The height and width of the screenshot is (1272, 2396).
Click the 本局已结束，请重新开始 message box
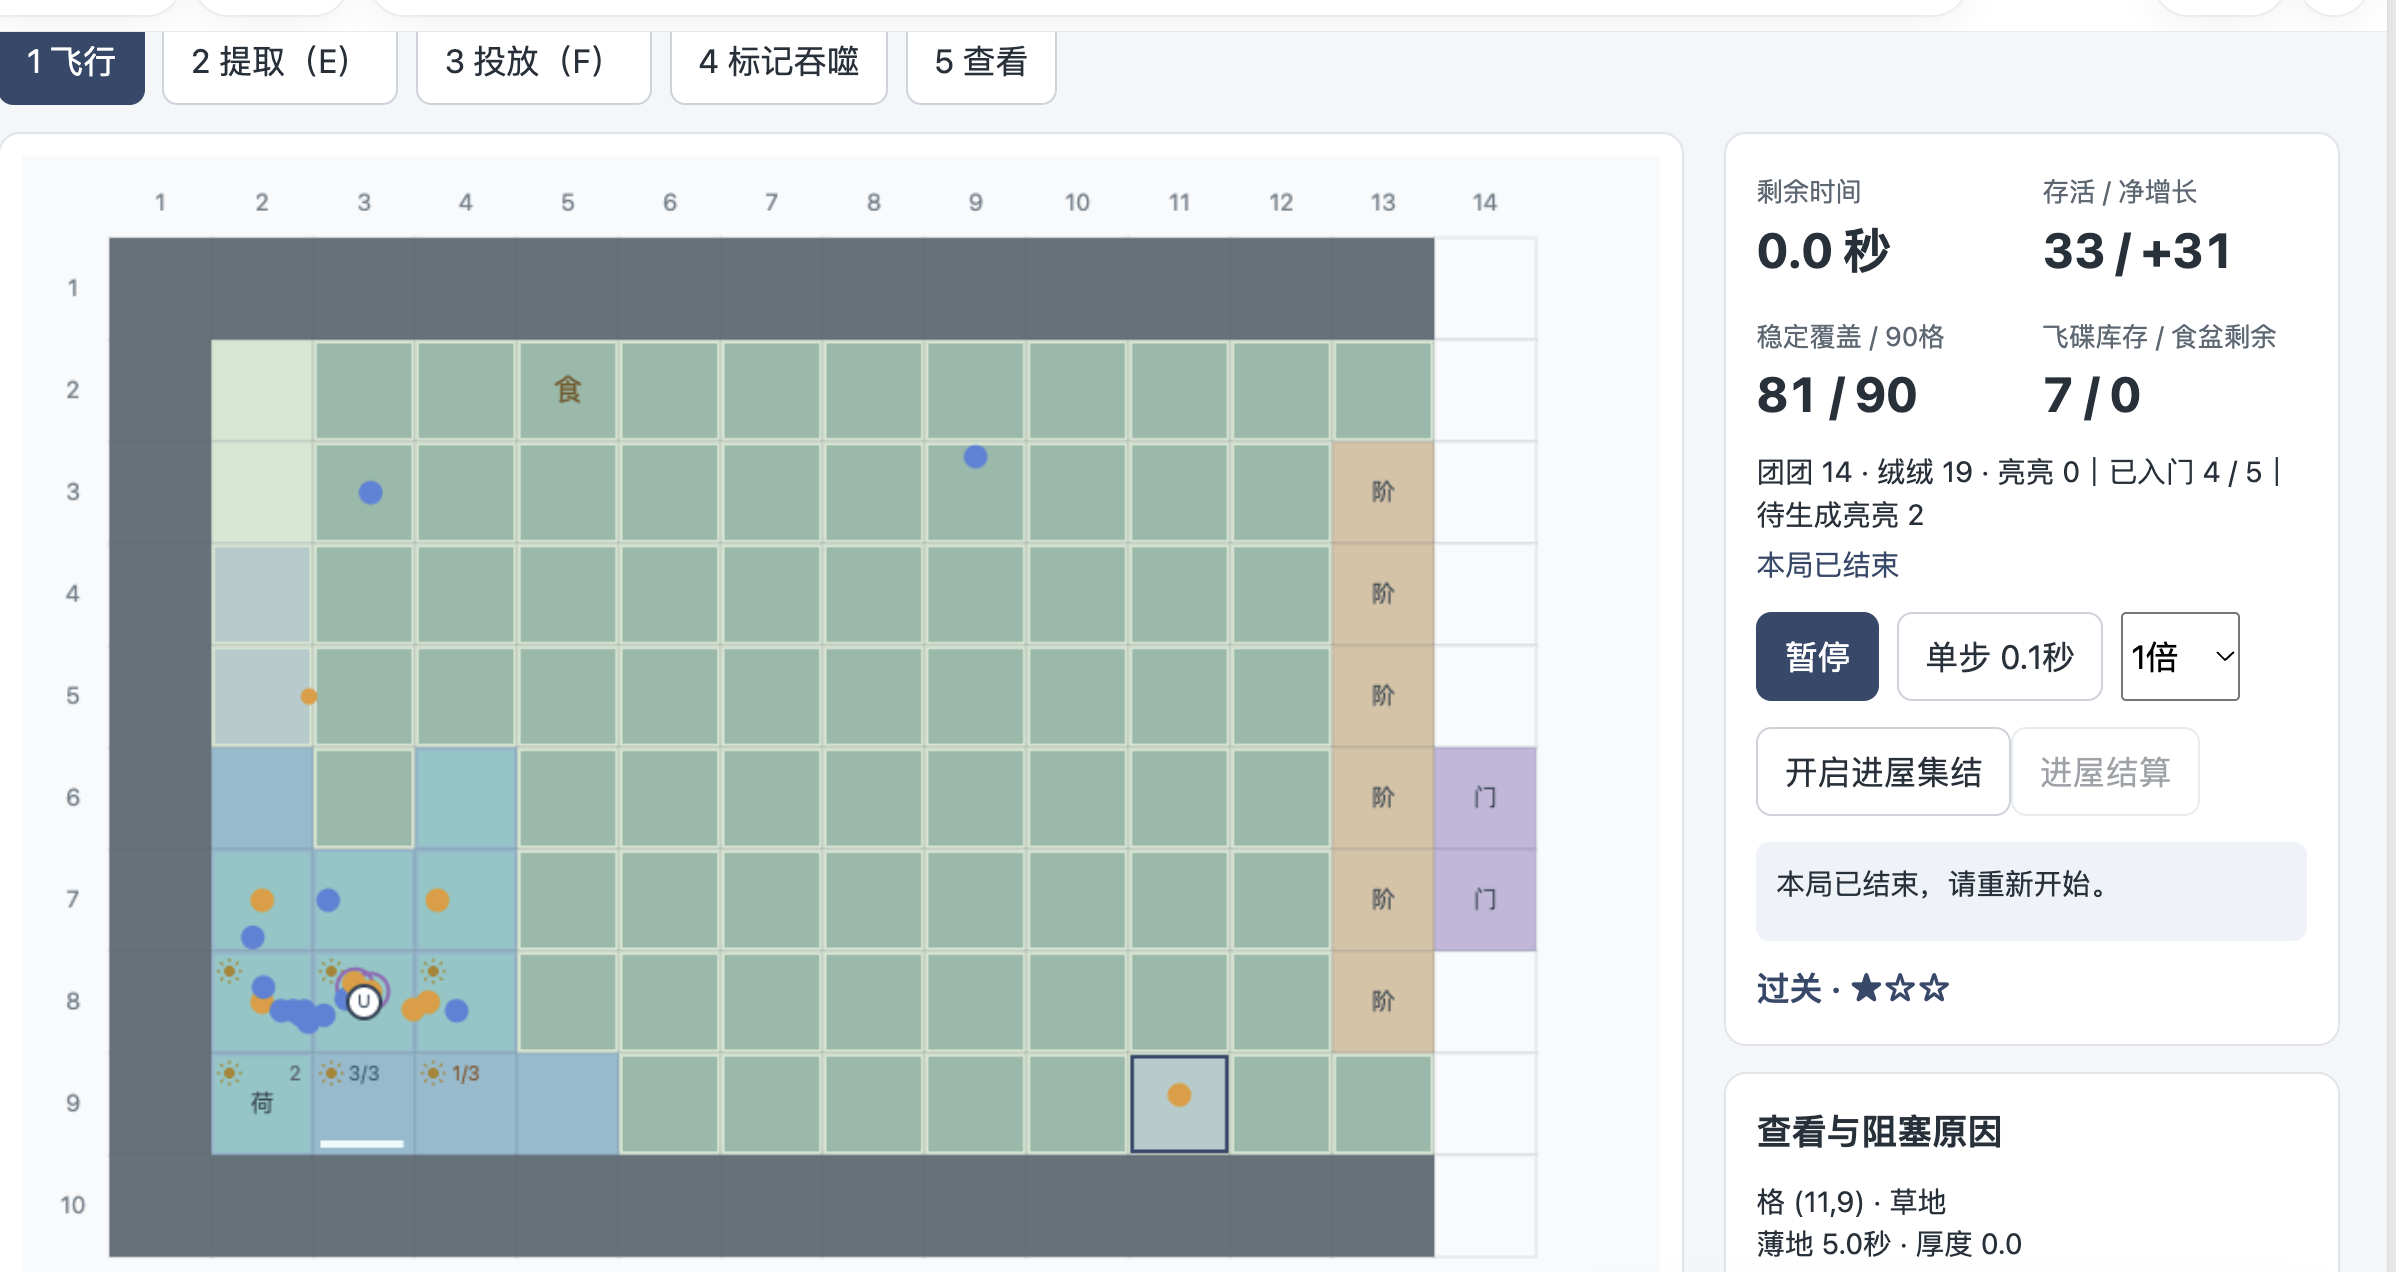click(2031, 890)
